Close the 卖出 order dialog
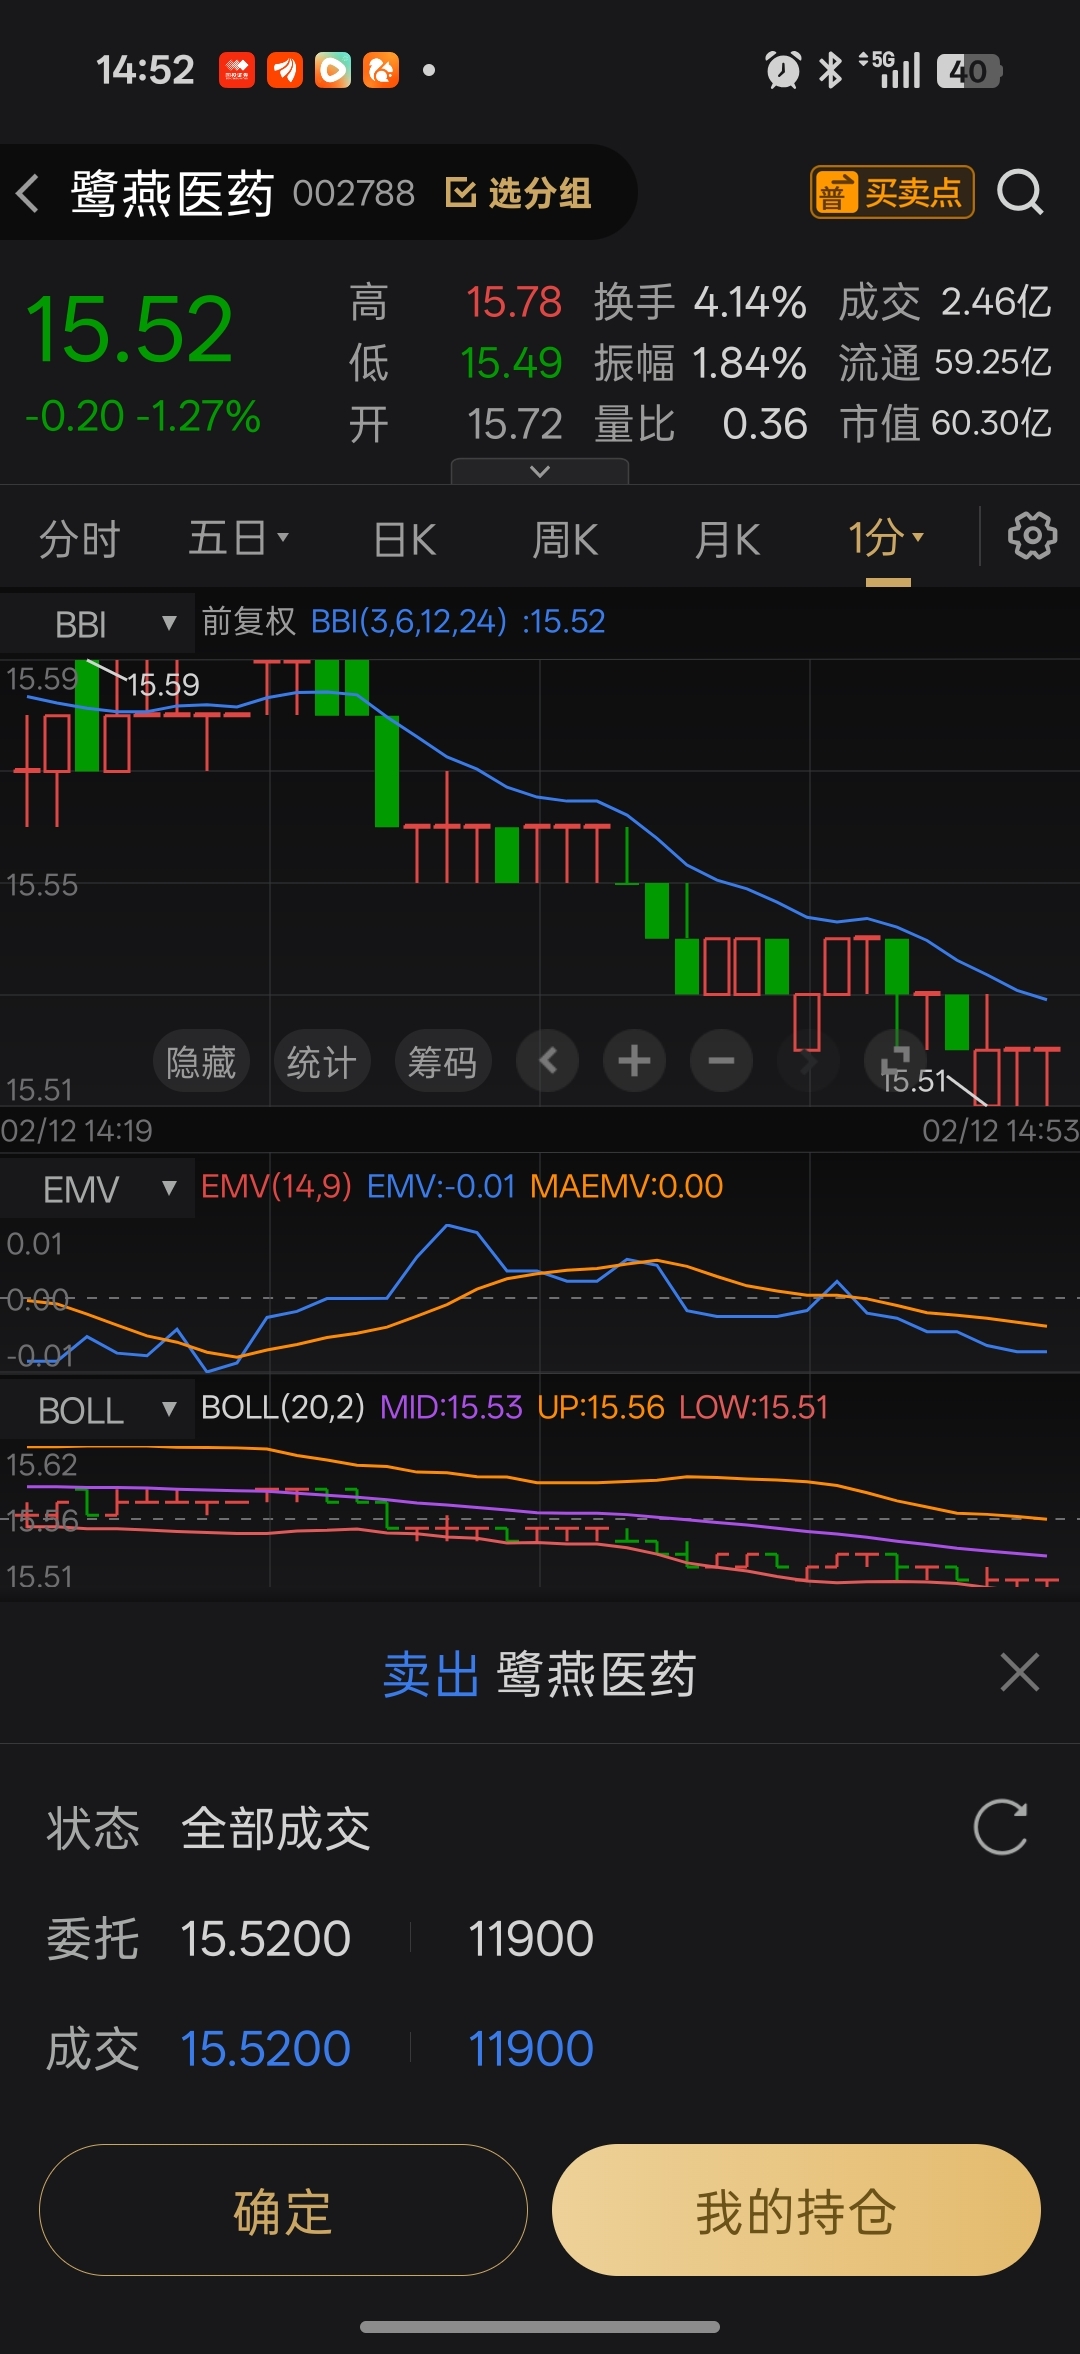 1020,1672
